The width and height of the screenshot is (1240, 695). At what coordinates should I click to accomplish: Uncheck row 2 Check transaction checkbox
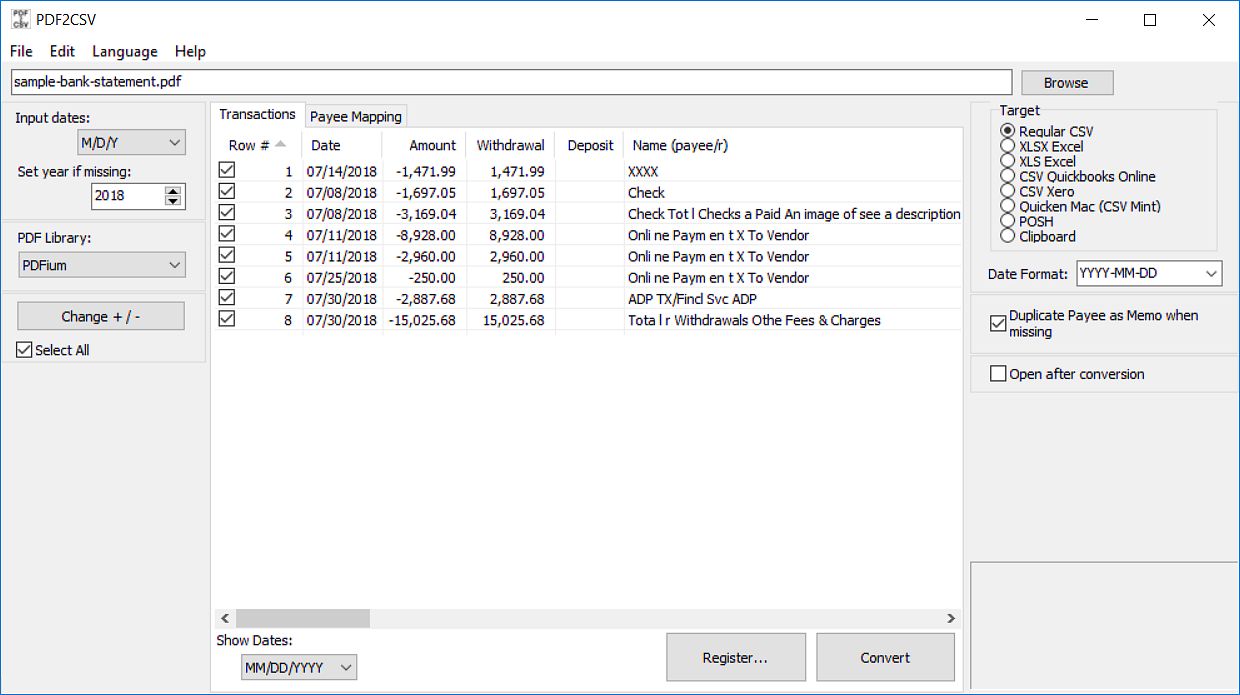pos(227,192)
